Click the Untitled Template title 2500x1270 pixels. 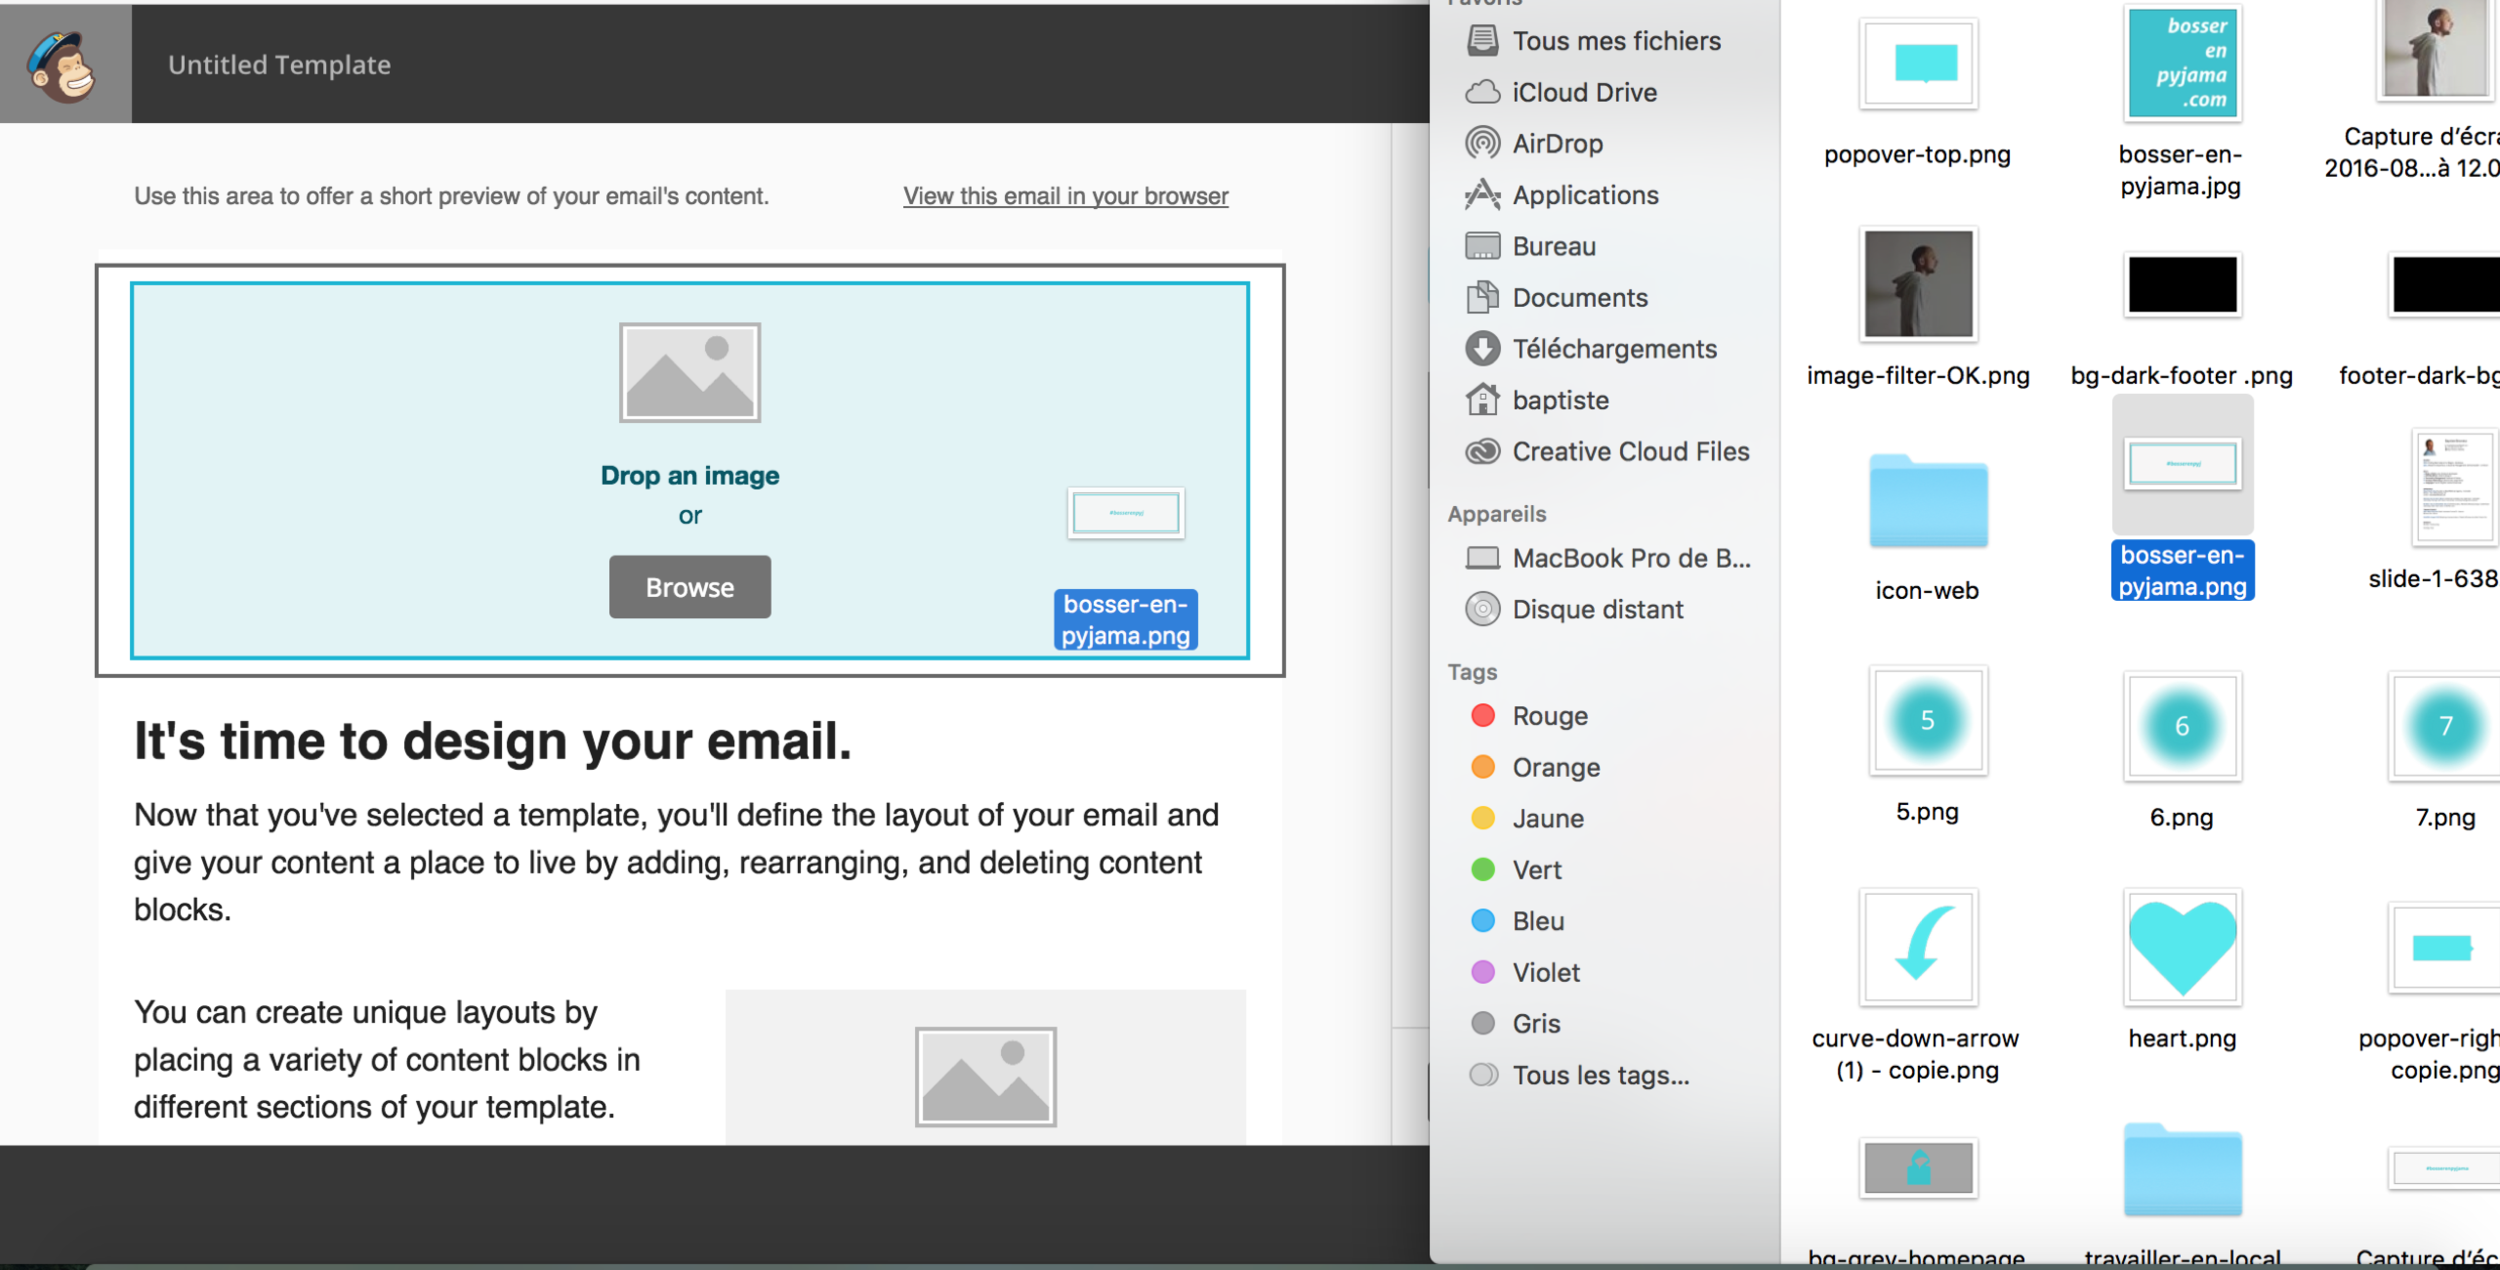click(279, 65)
